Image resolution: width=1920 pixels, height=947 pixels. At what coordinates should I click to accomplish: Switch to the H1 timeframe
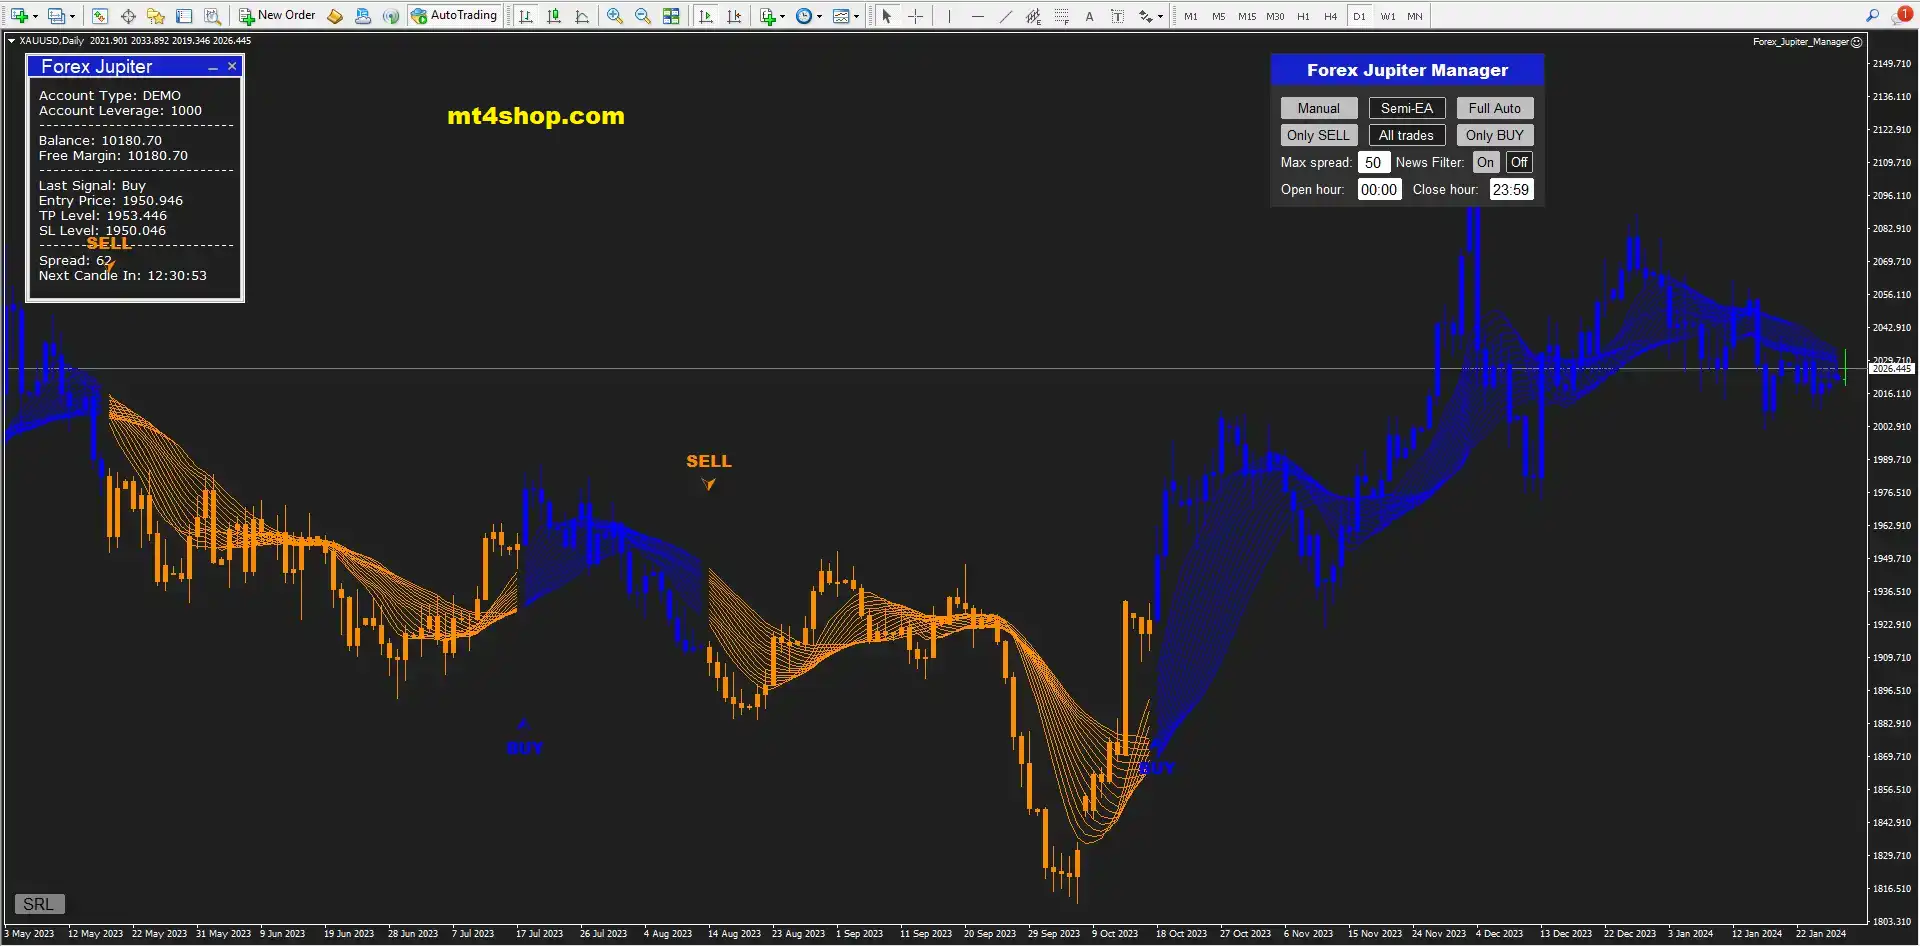pos(1303,16)
